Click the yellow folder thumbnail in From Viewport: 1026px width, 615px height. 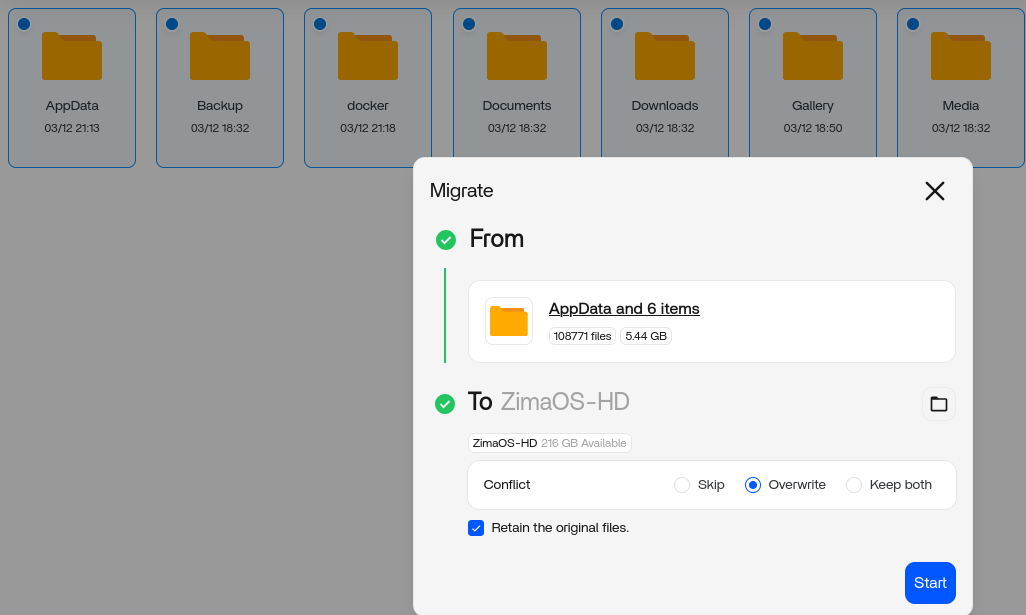[x=509, y=321]
